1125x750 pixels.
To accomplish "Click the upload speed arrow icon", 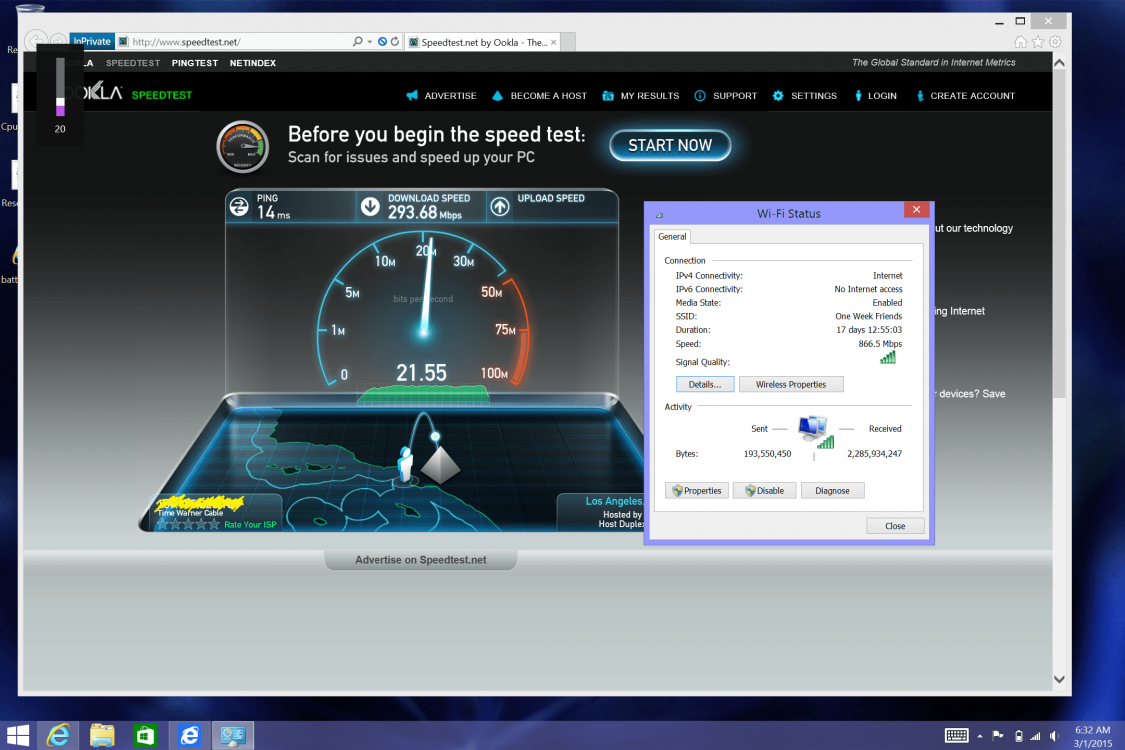I will [500, 207].
